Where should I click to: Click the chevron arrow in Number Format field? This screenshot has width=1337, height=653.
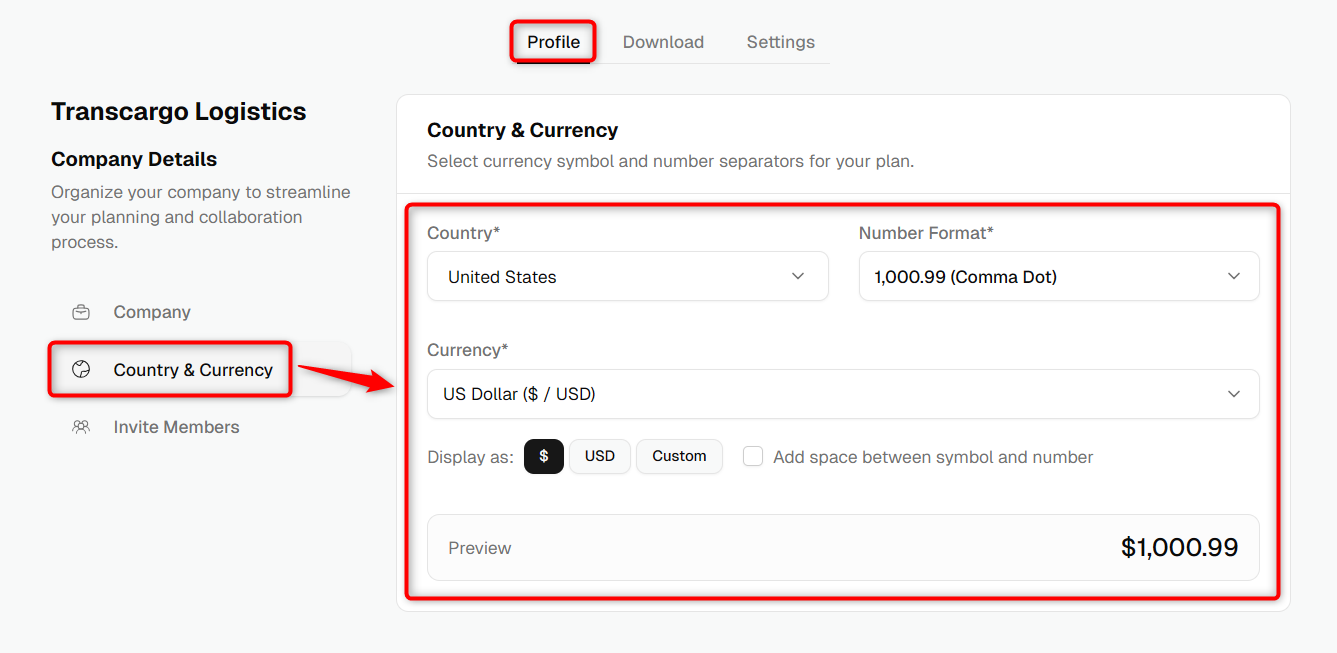pyautogui.click(x=1234, y=276)
